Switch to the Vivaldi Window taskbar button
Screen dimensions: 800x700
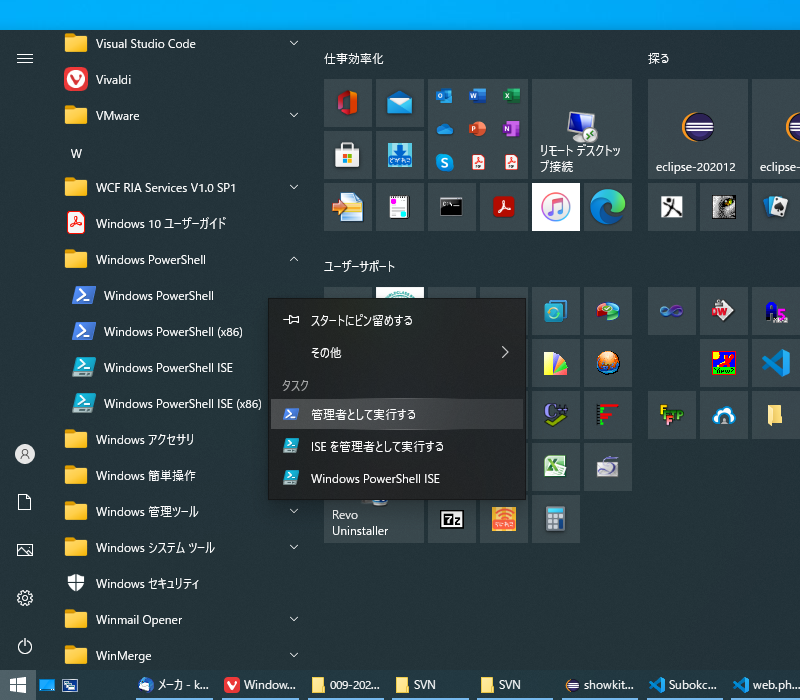261,685
